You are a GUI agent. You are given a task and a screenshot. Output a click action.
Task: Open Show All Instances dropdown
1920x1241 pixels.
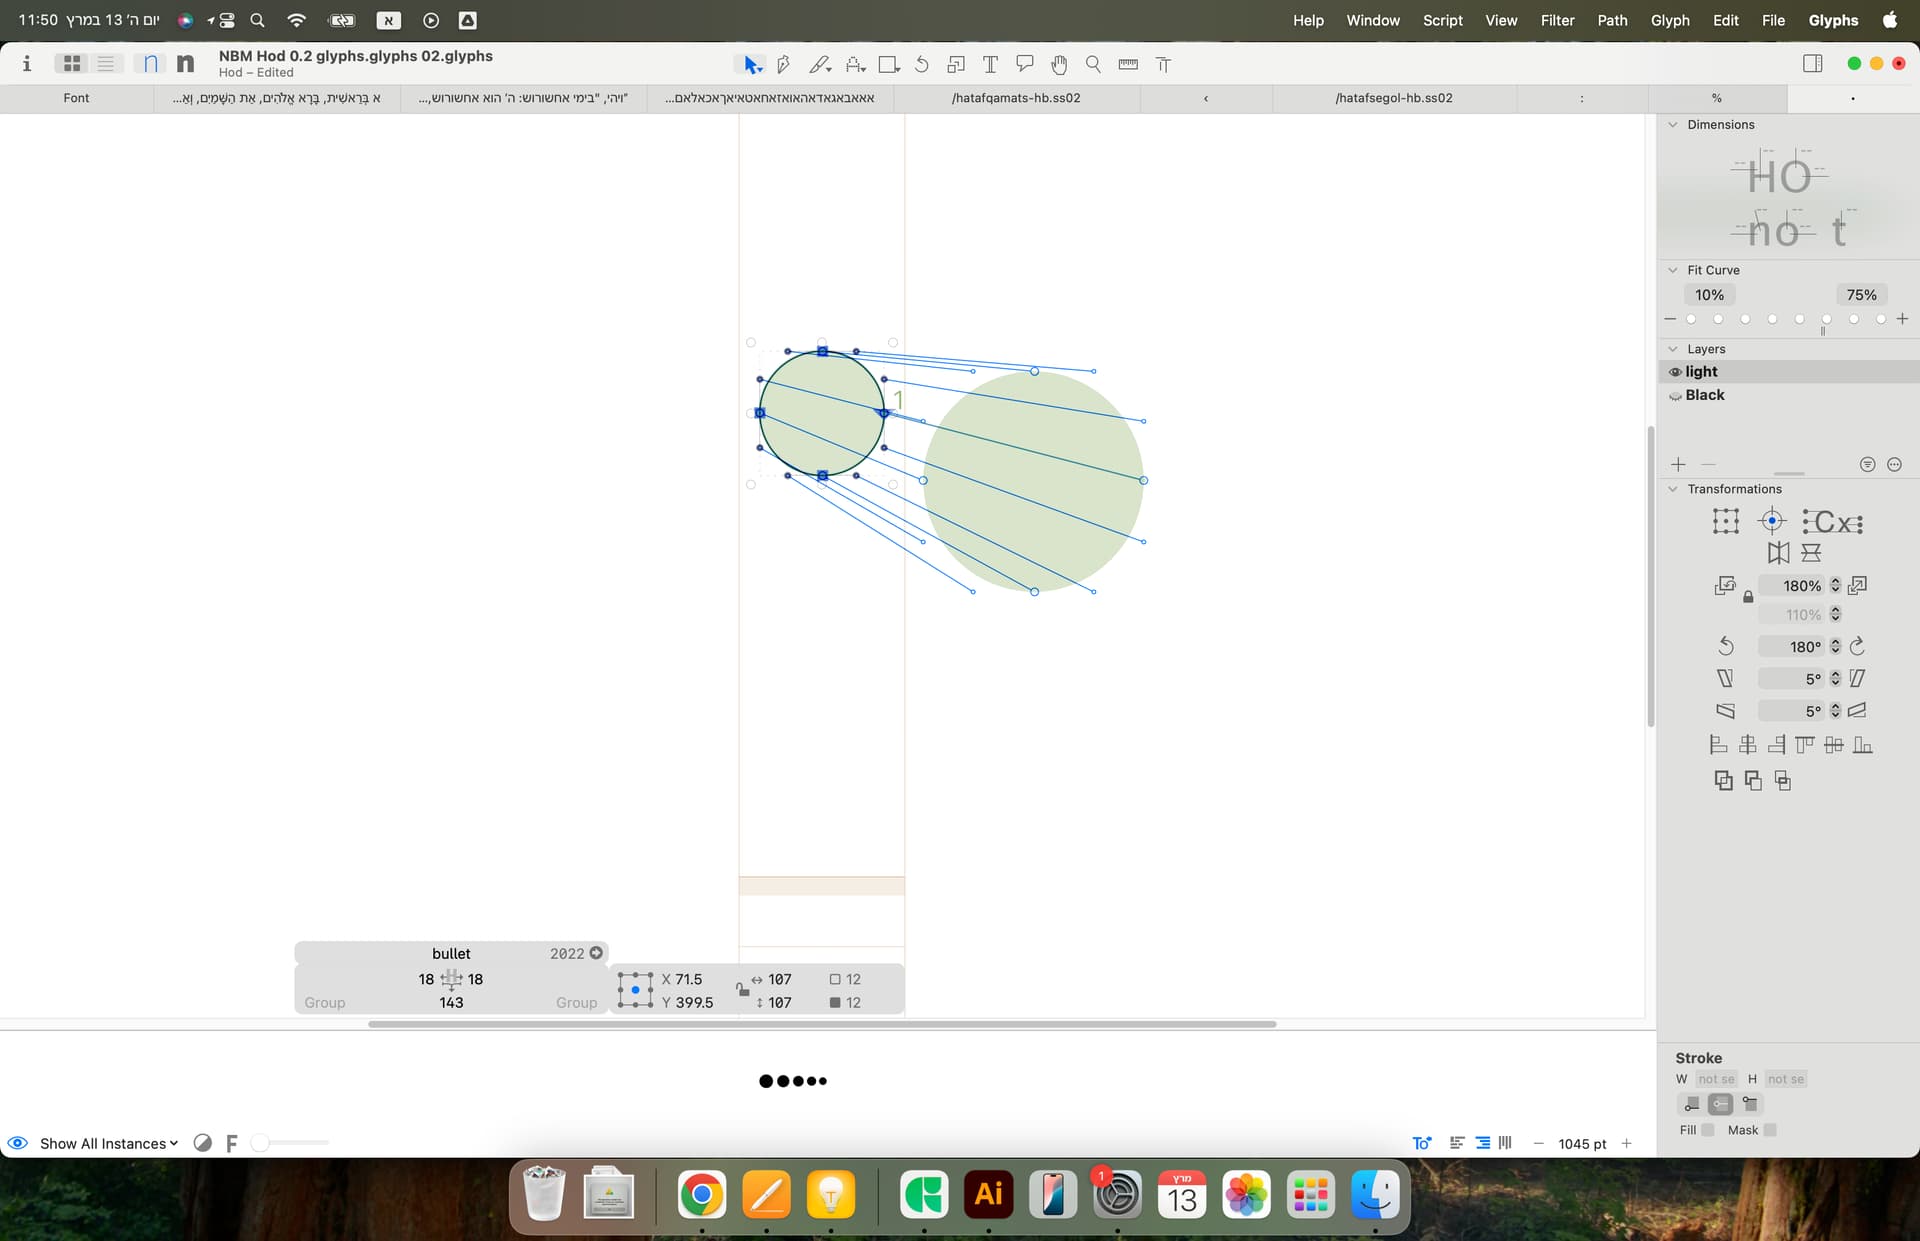tap(108, 1143)
